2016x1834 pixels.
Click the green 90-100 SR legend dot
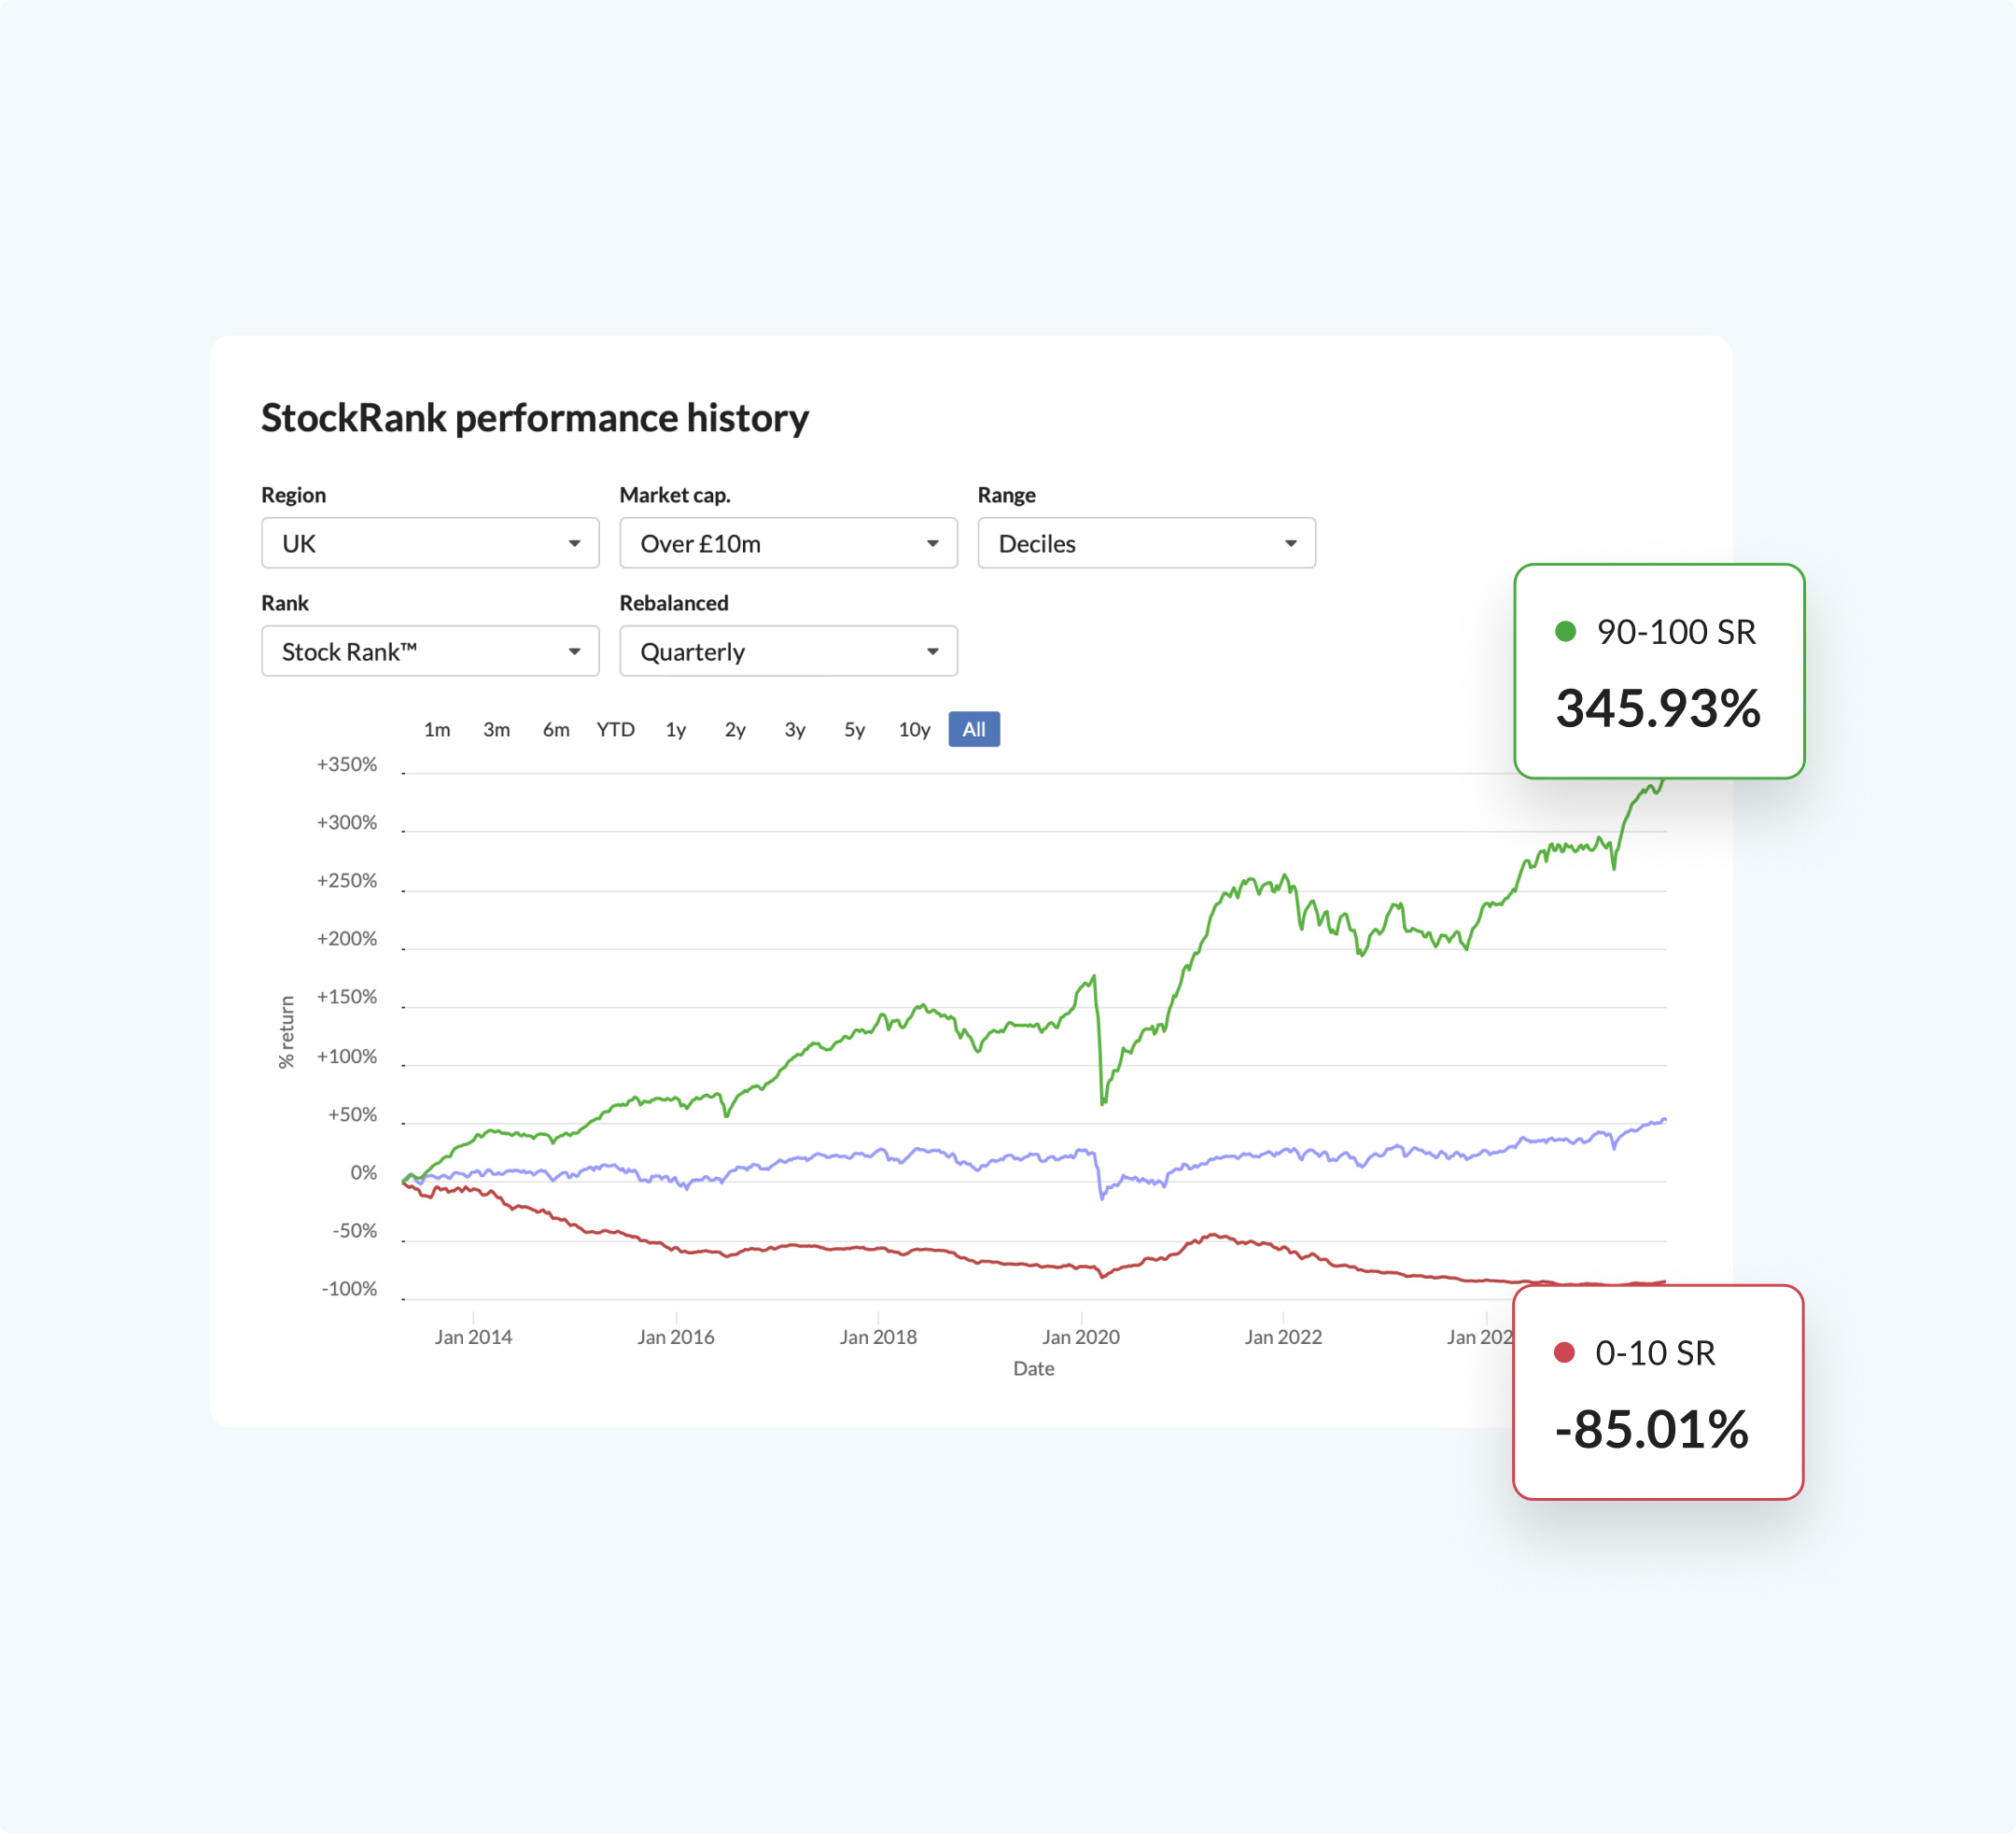[x=1564, y=631]
